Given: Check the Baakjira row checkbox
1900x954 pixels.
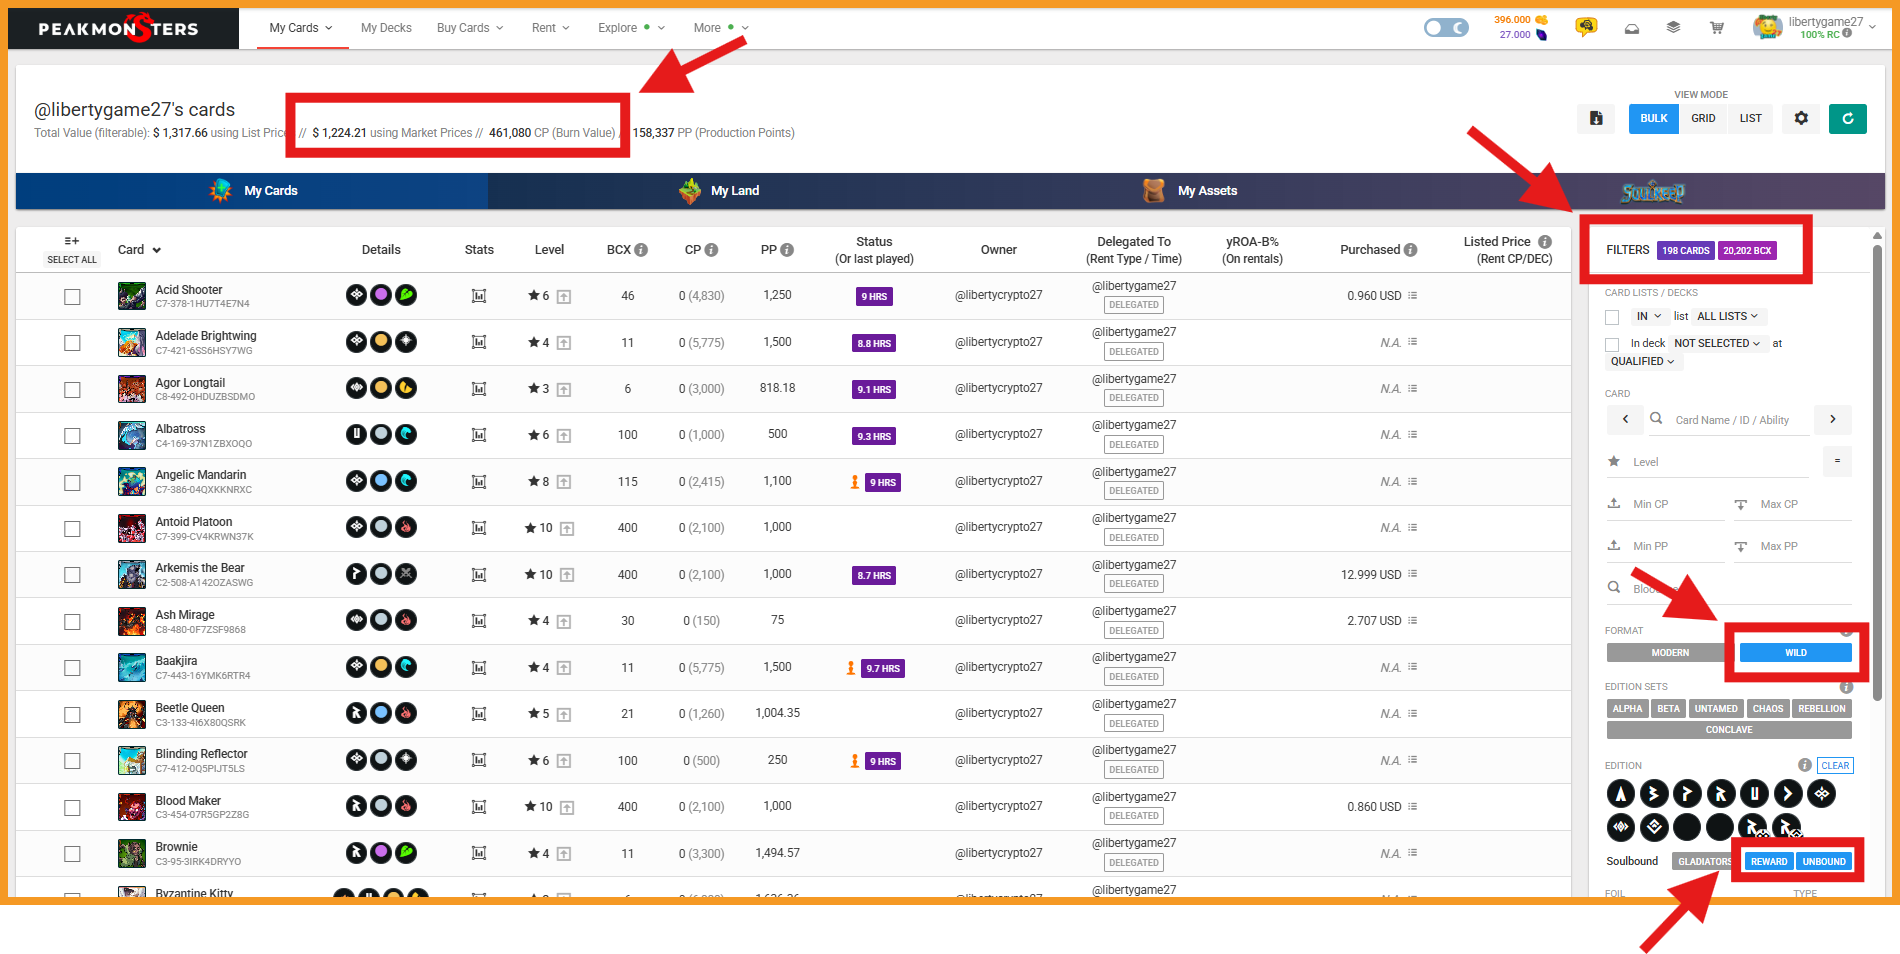Looking at the screenshot, I should point(72,668).
